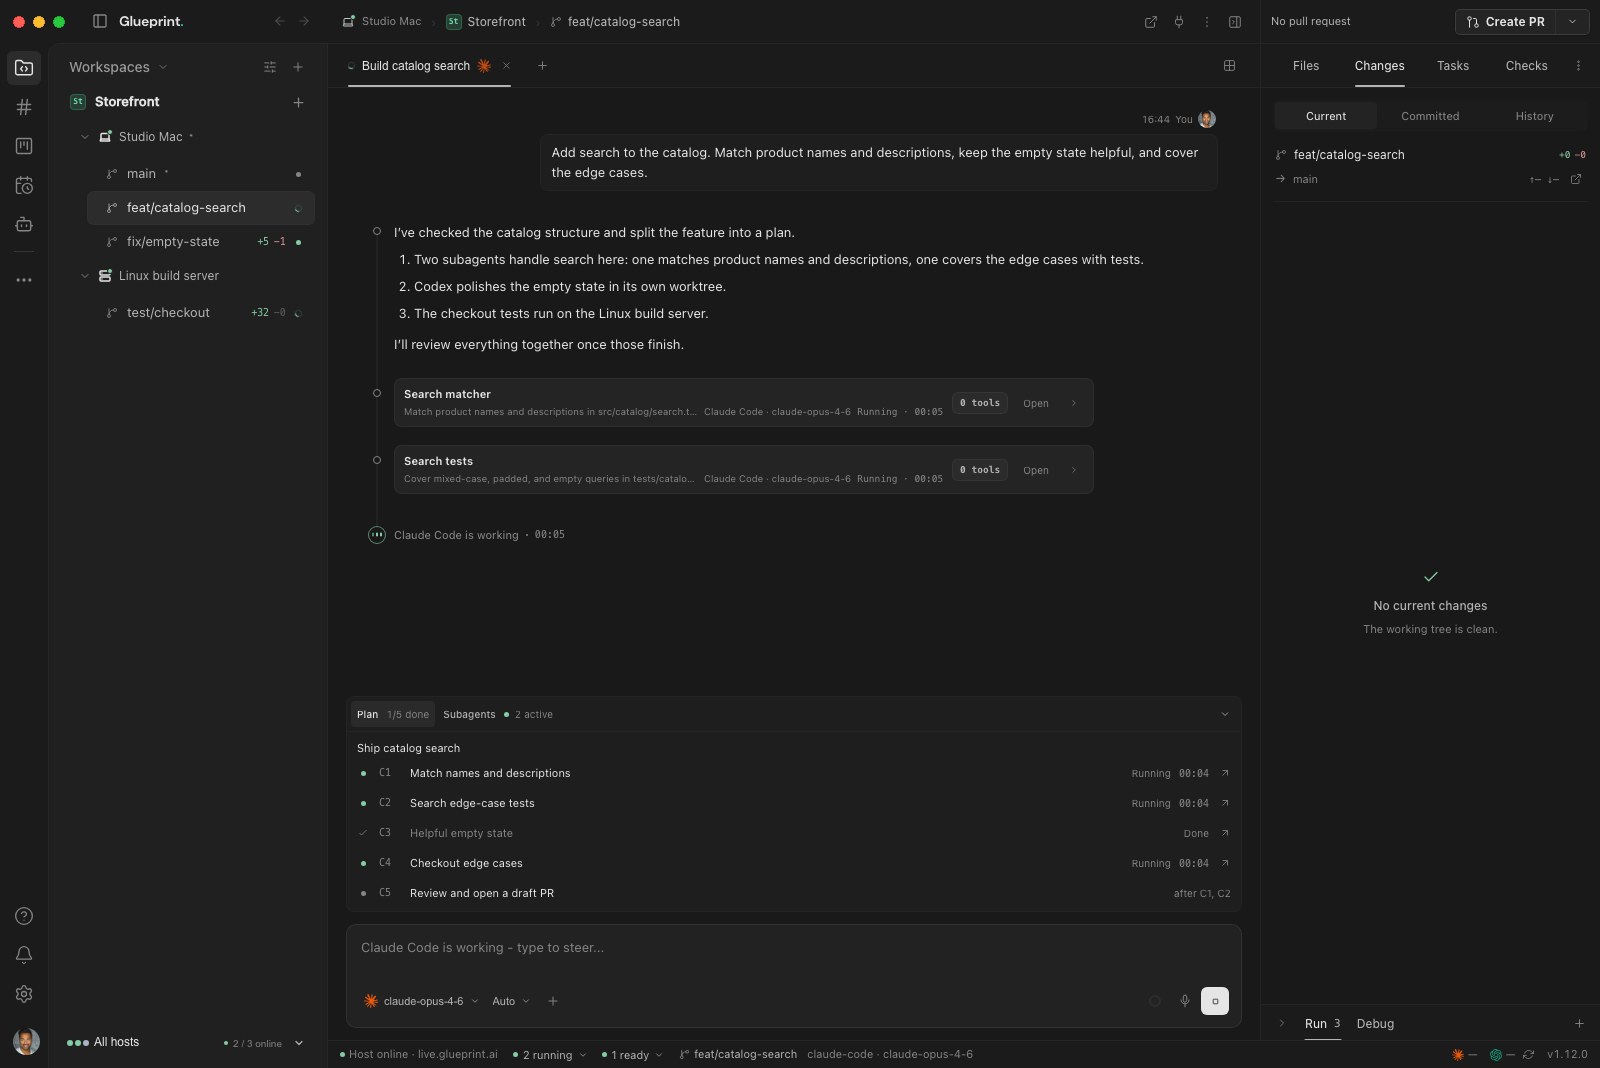Open Create PR options dropdown arrow
Screen dimensions: 1600x1068
pos(1573,21)
